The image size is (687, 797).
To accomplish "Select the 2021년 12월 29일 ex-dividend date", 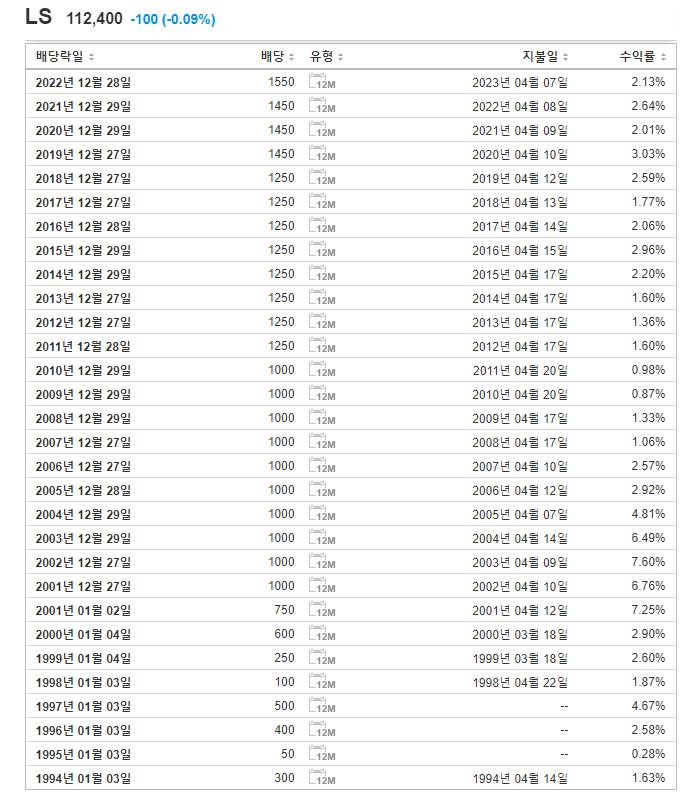I will 83,106.
